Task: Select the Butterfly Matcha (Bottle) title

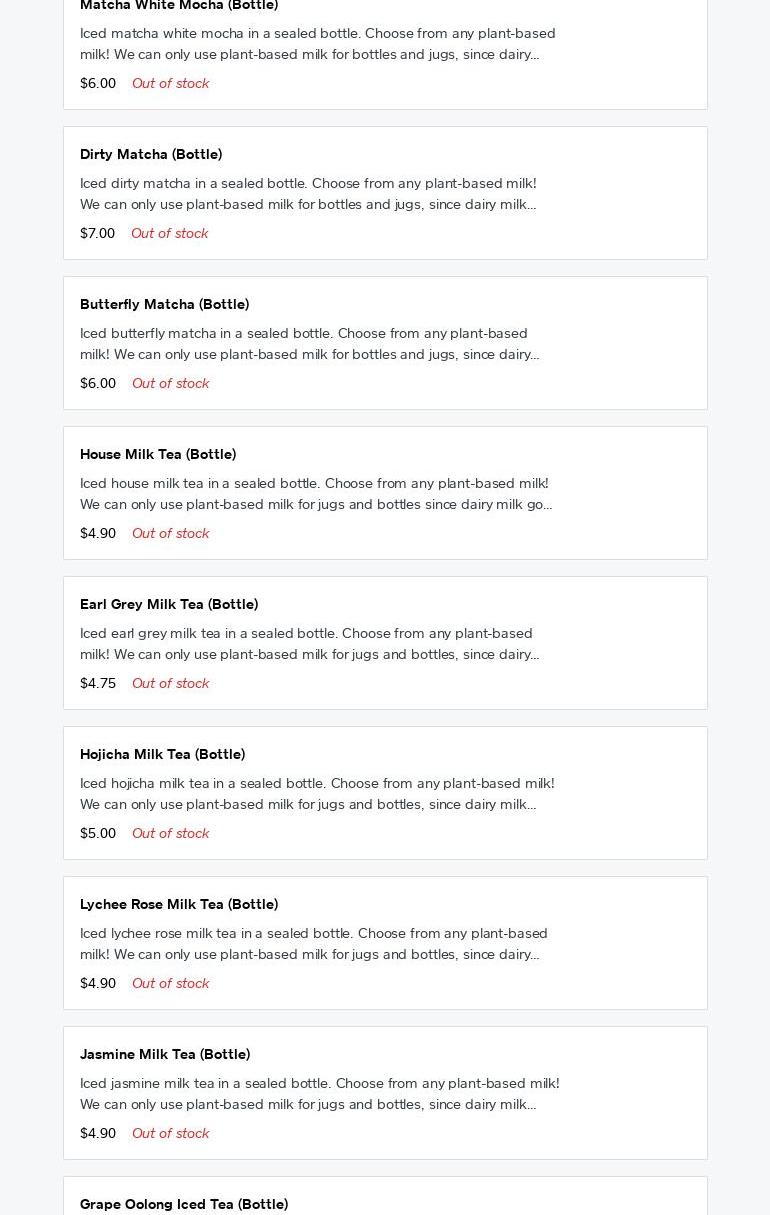Action: pyautogui.click(x=164, y=304)
